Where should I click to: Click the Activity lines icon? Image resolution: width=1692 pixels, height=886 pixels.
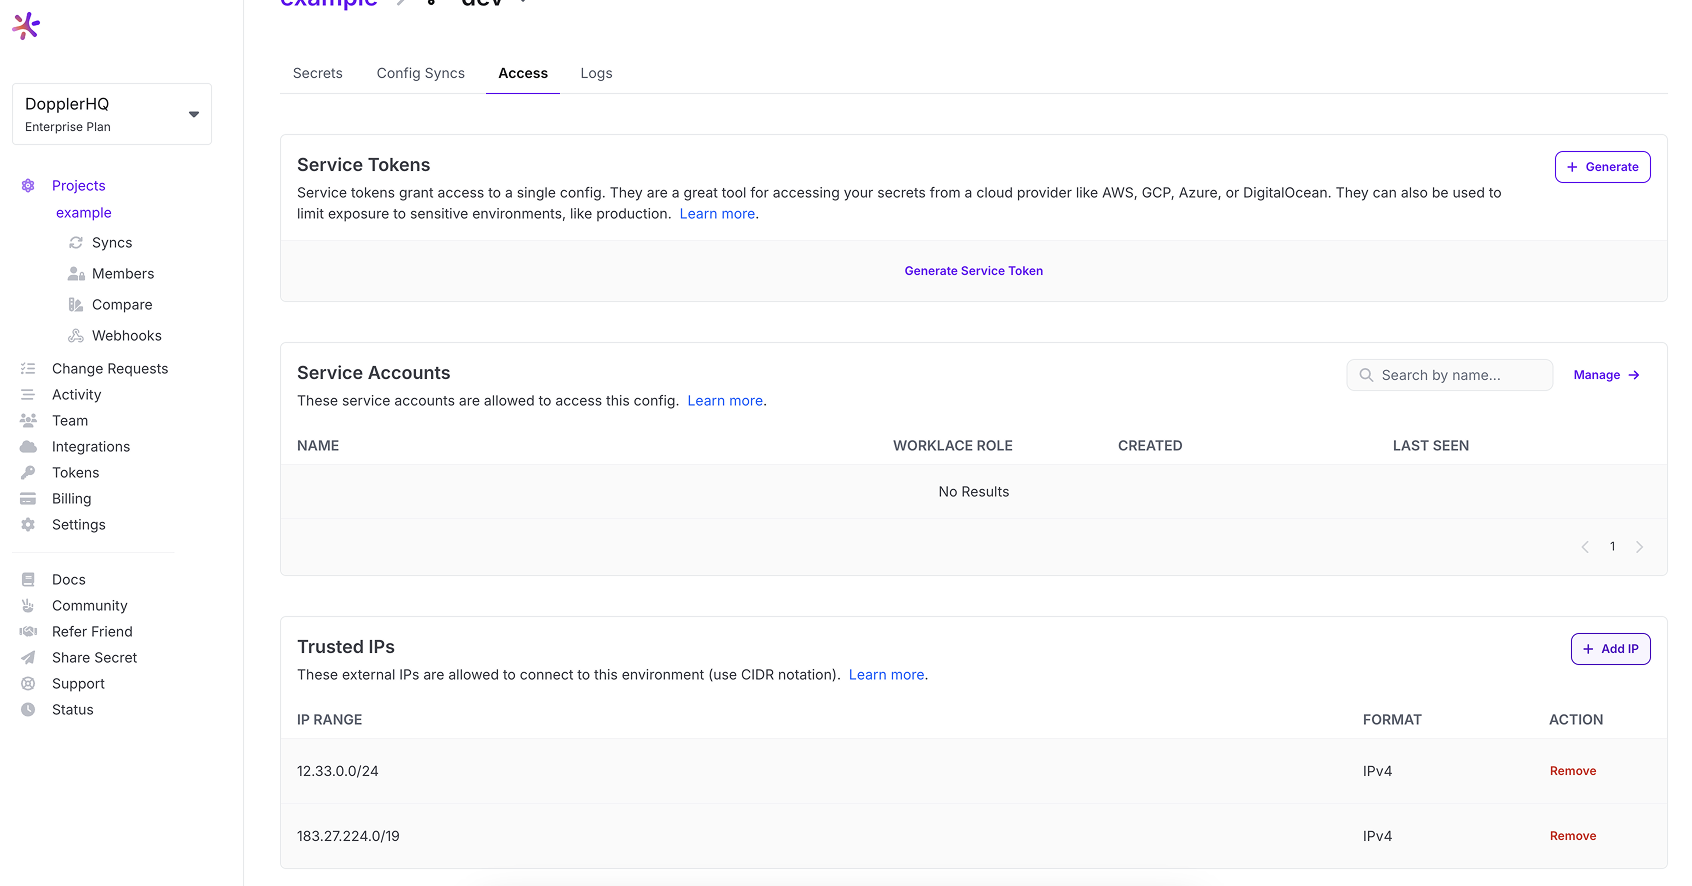click(x=28, y=395)
